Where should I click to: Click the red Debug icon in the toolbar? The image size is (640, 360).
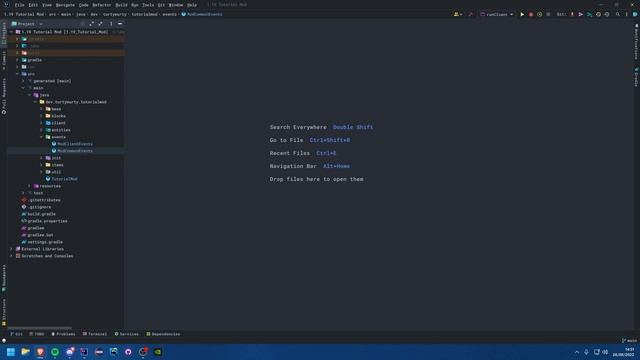[531, 14]
